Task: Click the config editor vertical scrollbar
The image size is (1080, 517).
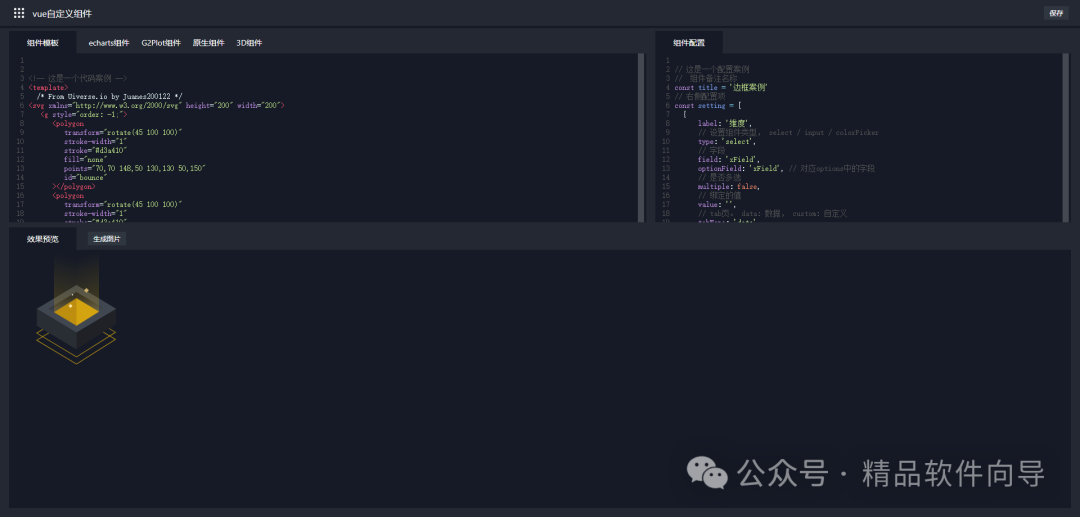Action: [1066, 138]
